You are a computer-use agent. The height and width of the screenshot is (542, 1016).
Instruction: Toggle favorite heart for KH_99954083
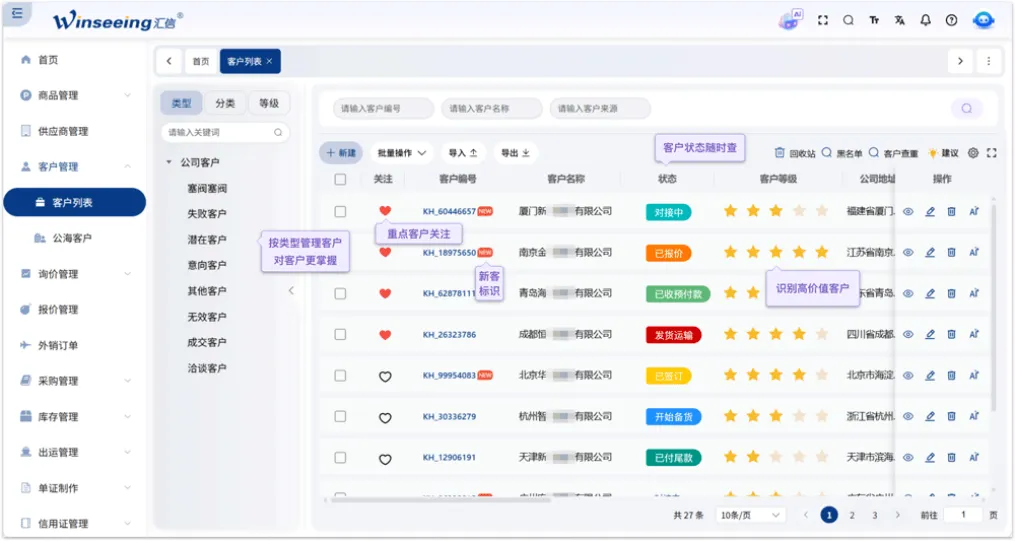pyautogui.click(x=385, y=376)
